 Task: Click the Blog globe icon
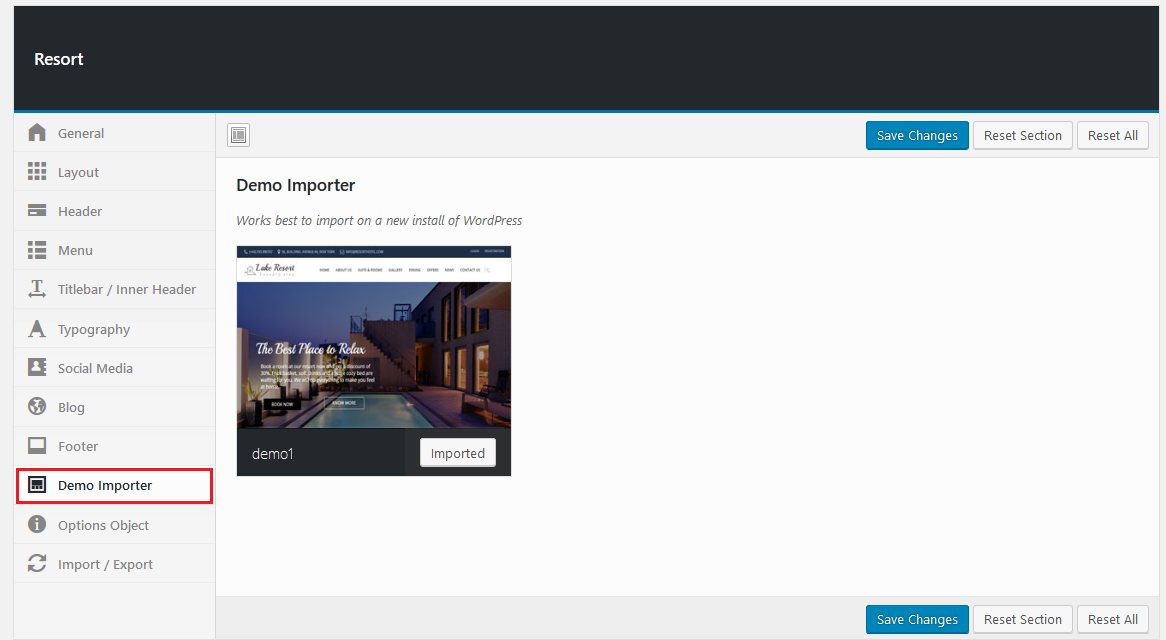[x=37, y=407]
